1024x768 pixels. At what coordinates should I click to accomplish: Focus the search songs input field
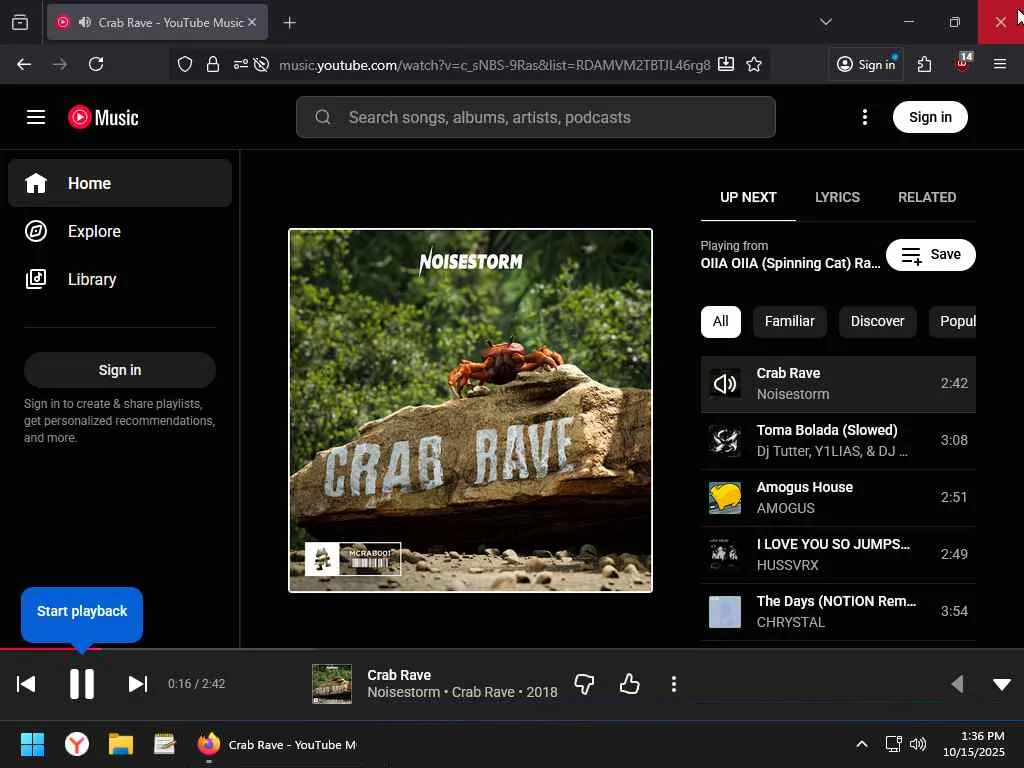(536, 118)
